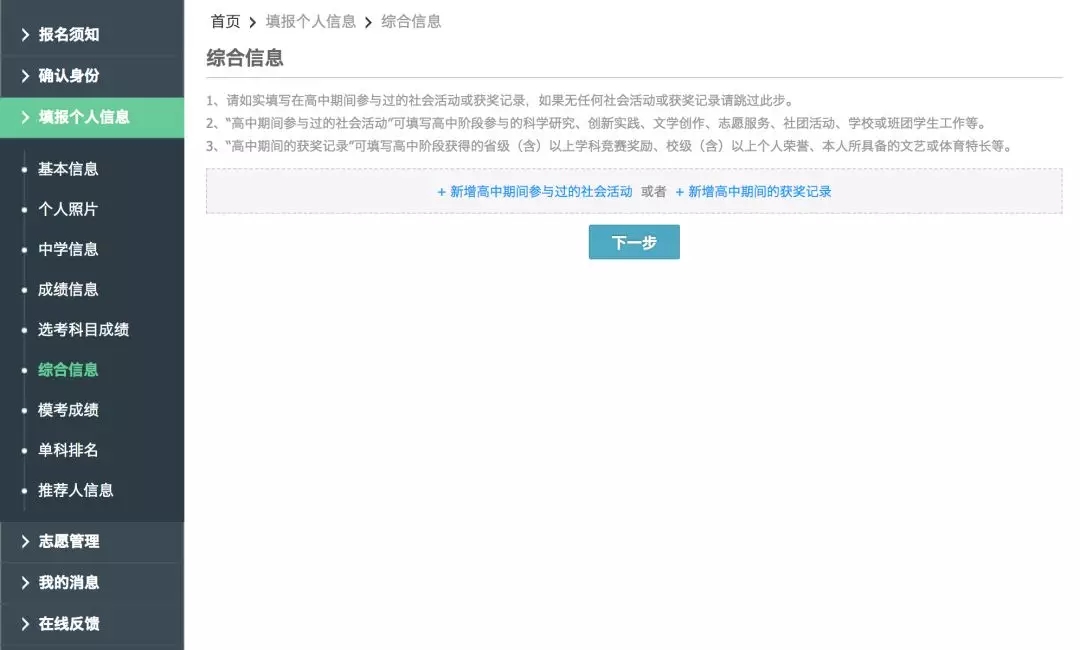Go to the 个人照片 page
The width and height of the screenshot is (1080, 650).
click(x=68, y=209)
